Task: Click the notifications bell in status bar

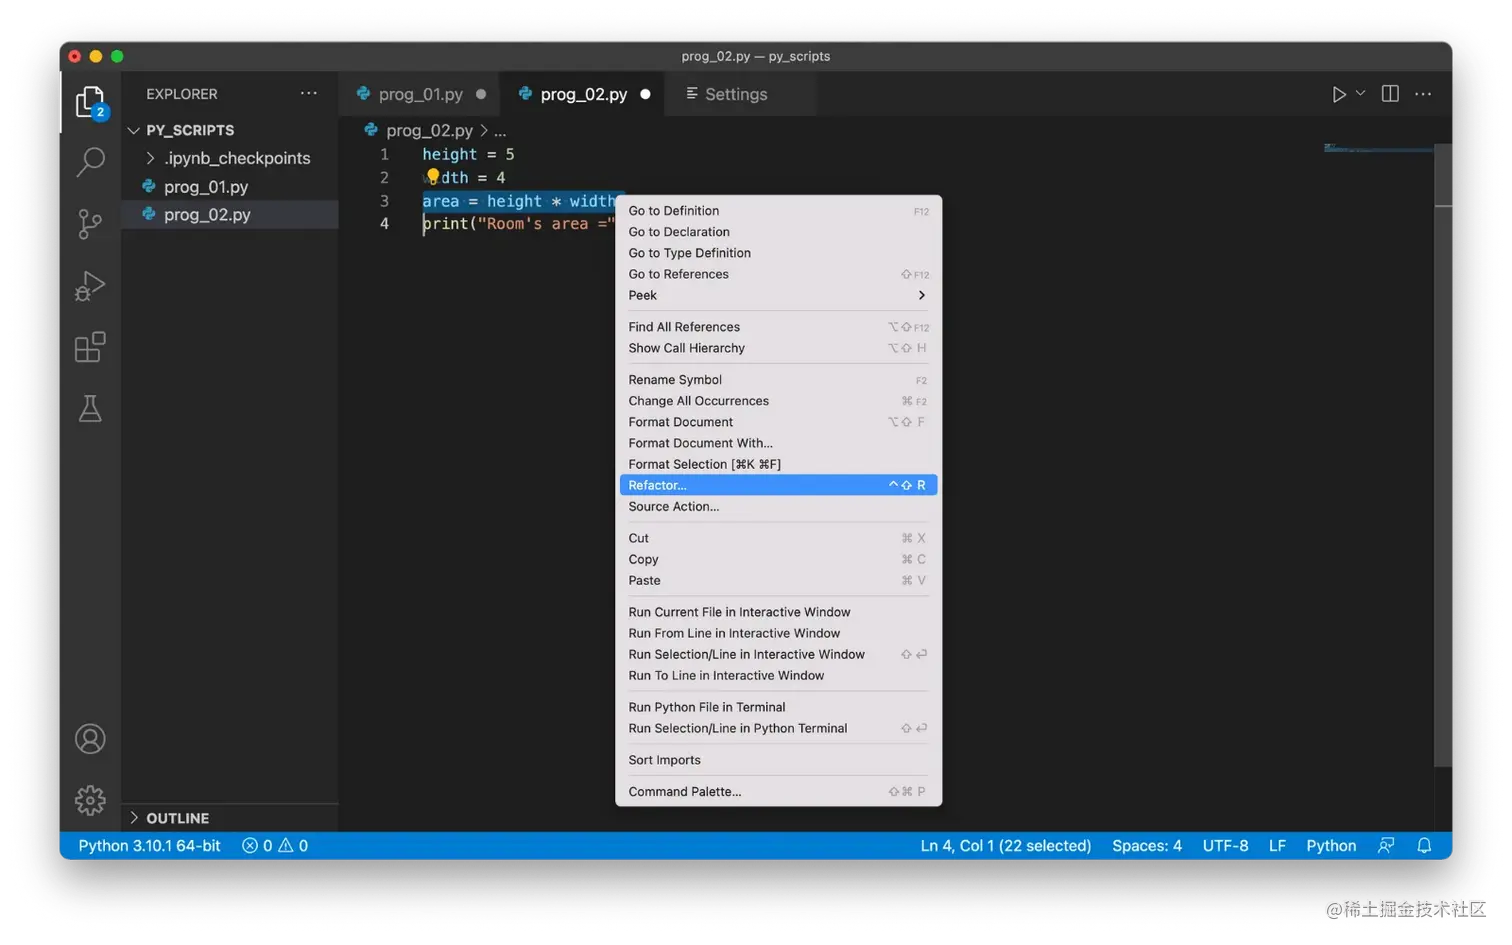Action: coord(1424,846)
